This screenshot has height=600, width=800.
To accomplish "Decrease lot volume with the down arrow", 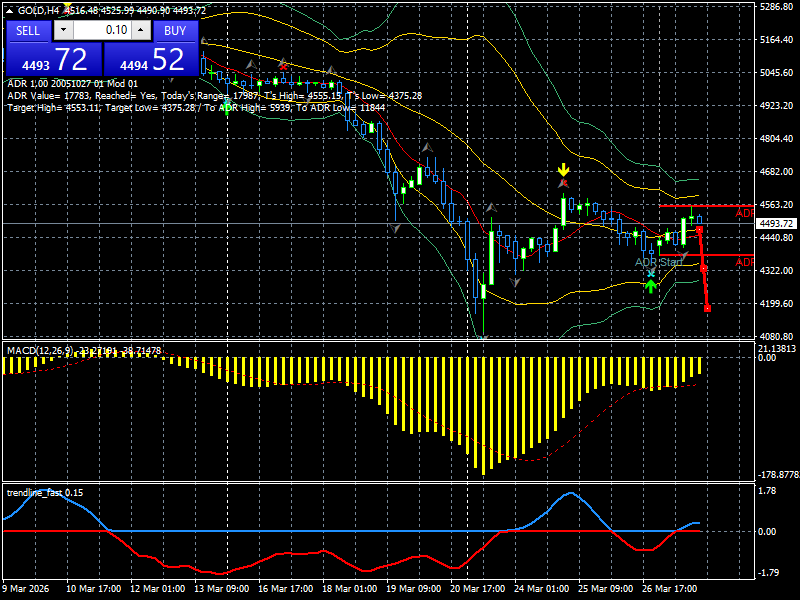I will tap(63, 30).
